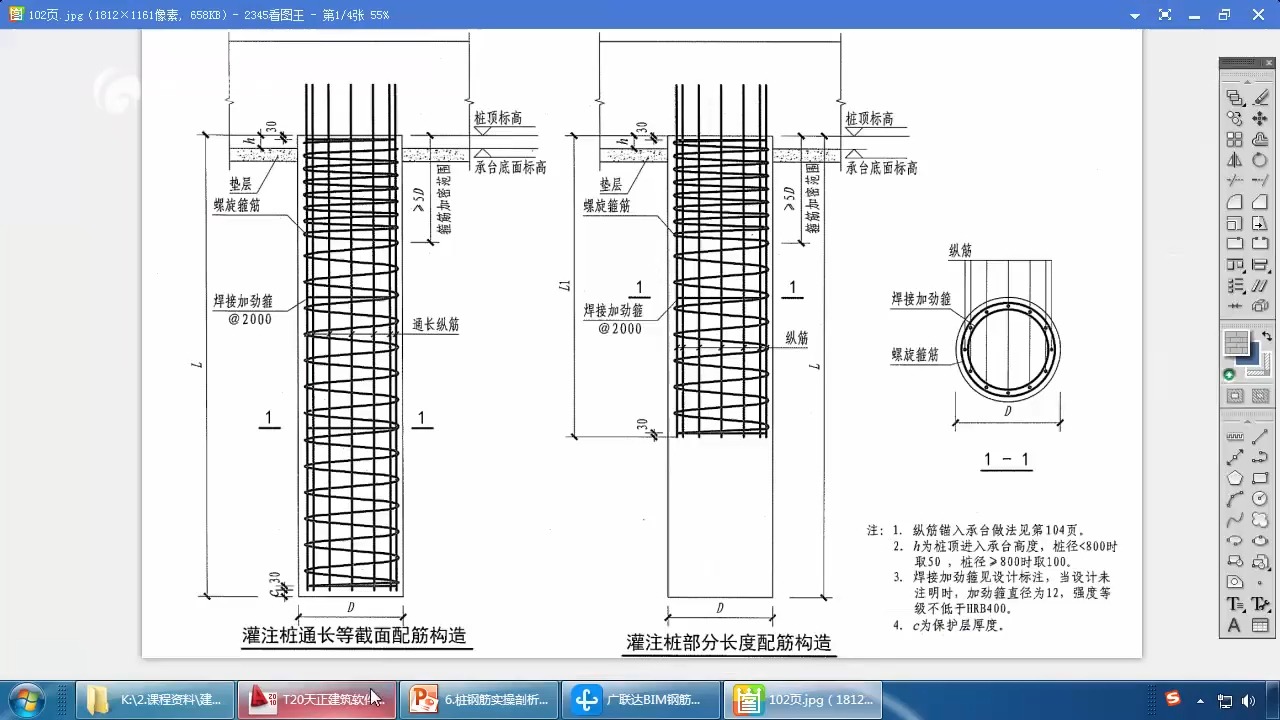Choose the double-arrow construction line tool
This screenshot has height=720, width=1280.
[x=1233, y=456]
